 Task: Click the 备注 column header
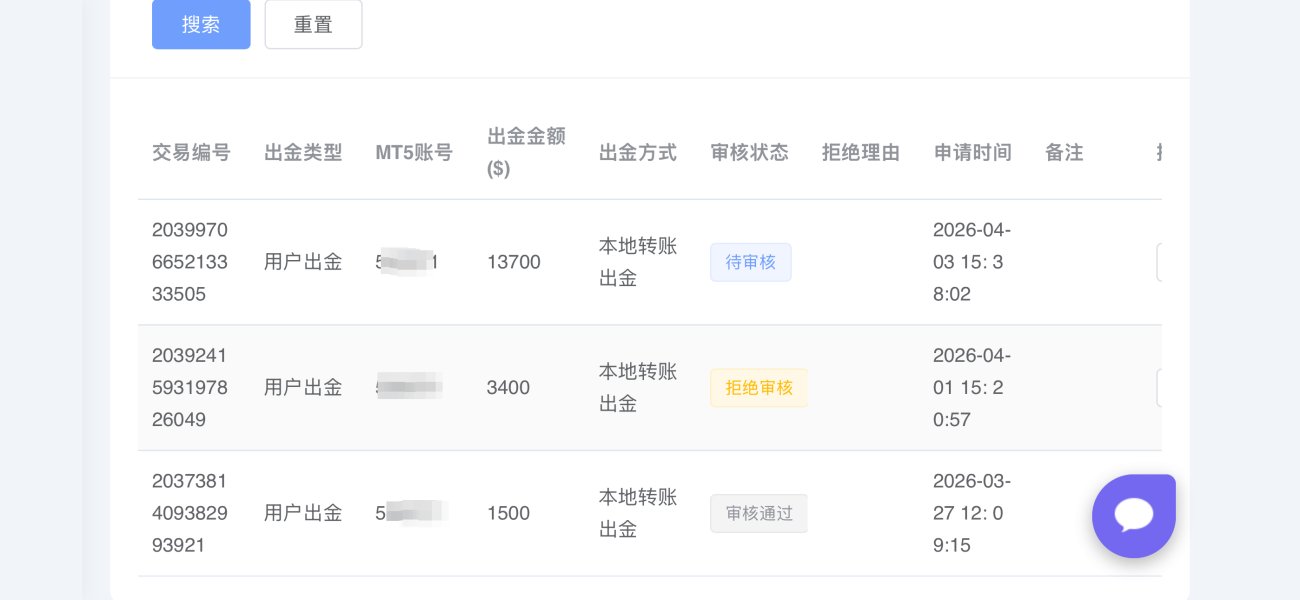tap(1064, 153)
